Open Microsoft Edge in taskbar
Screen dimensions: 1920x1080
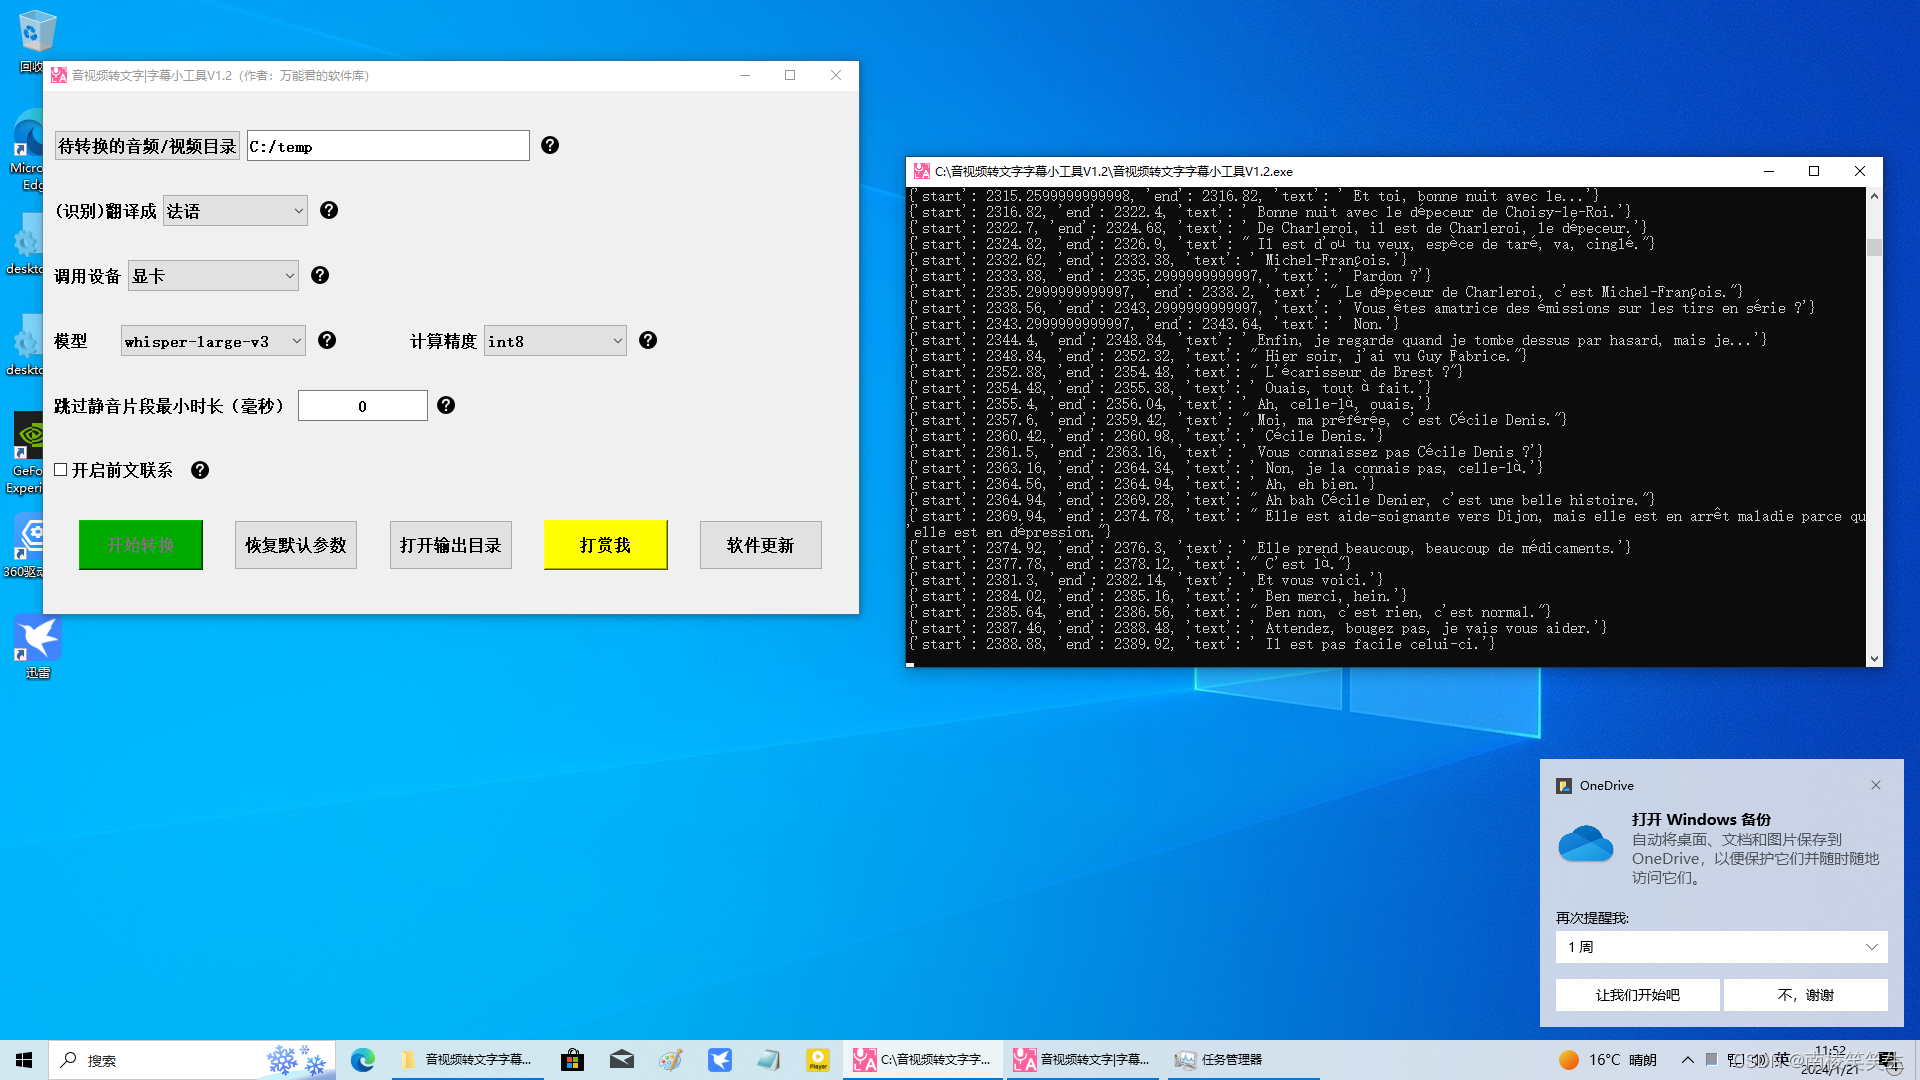pyautogui.click(x=362, y=1060)
